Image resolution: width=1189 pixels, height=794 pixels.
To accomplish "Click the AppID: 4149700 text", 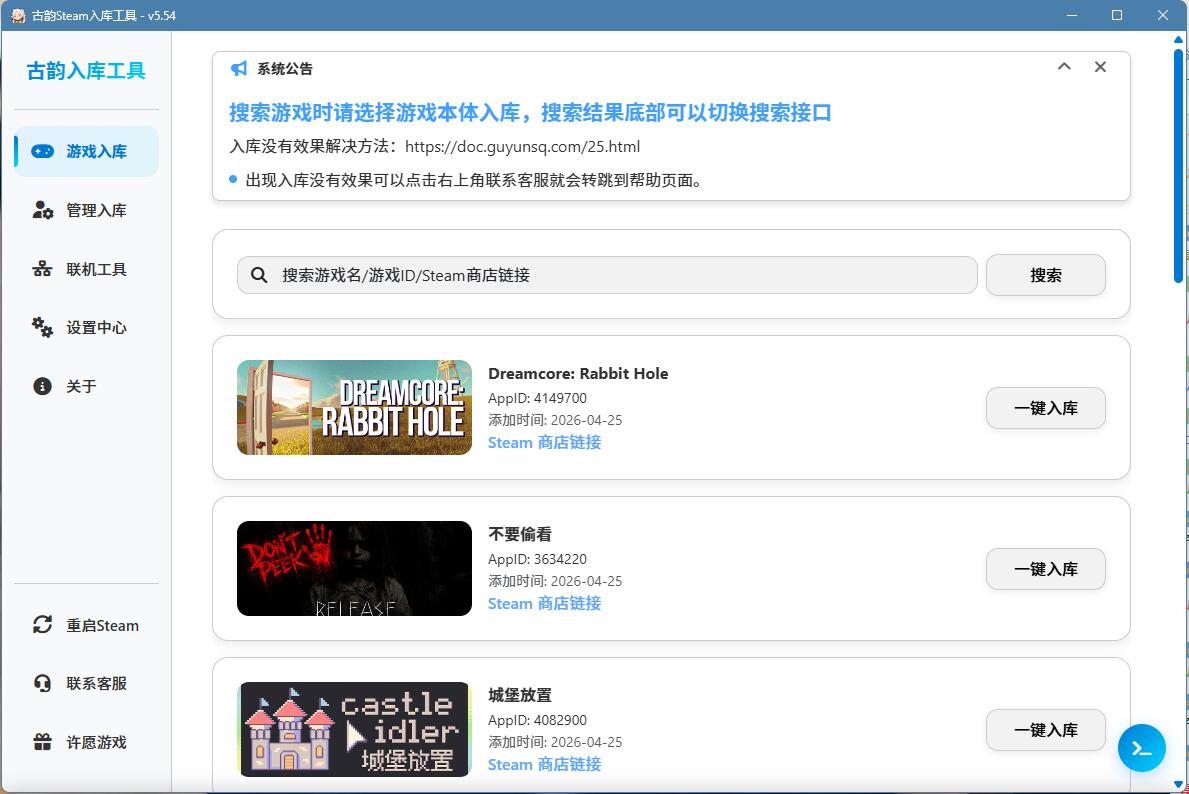I will [x=537, y=398].
